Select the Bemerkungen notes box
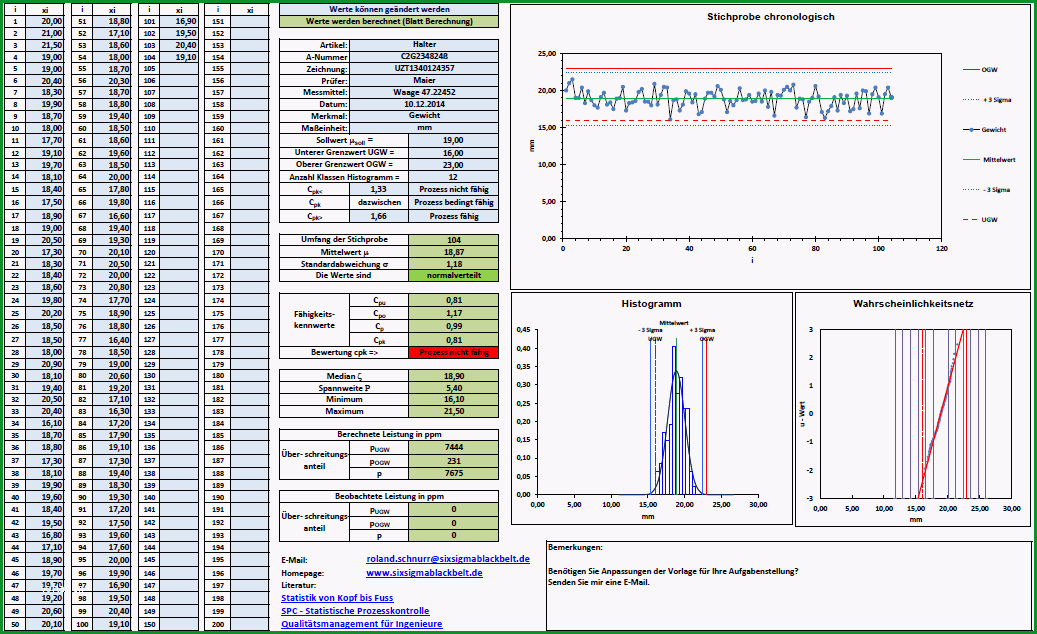Viewport: 1037px width, 634px height. click(788, 586)
